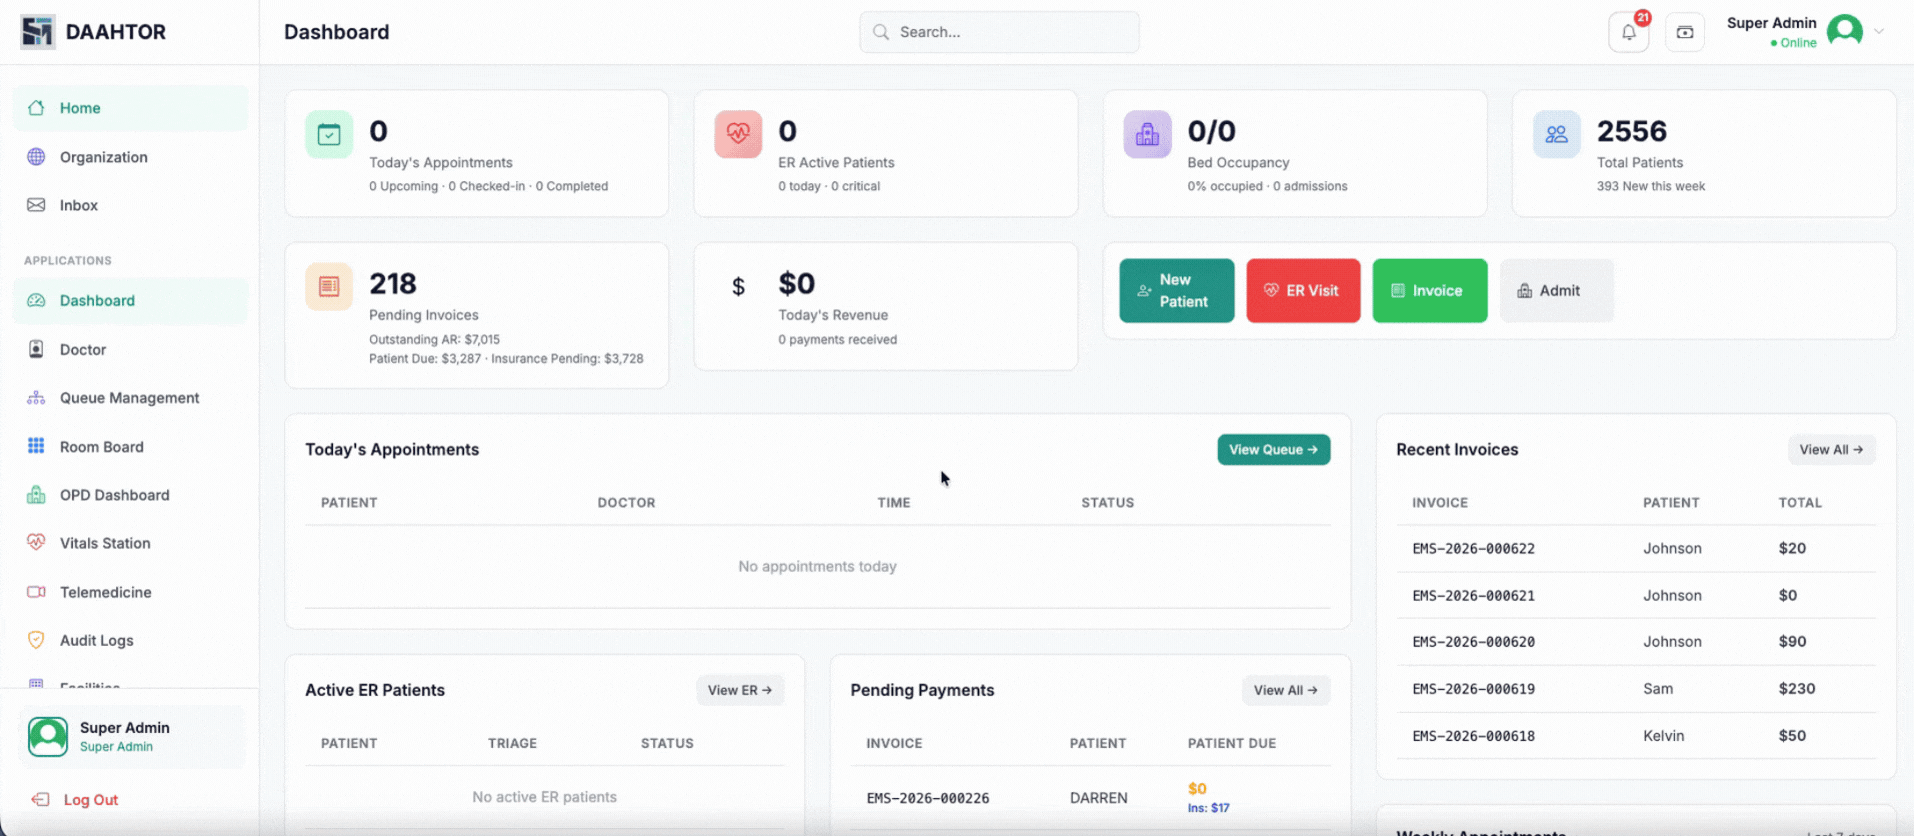
Task: Click the DAAHTOR logo icon
Action: 37,32
